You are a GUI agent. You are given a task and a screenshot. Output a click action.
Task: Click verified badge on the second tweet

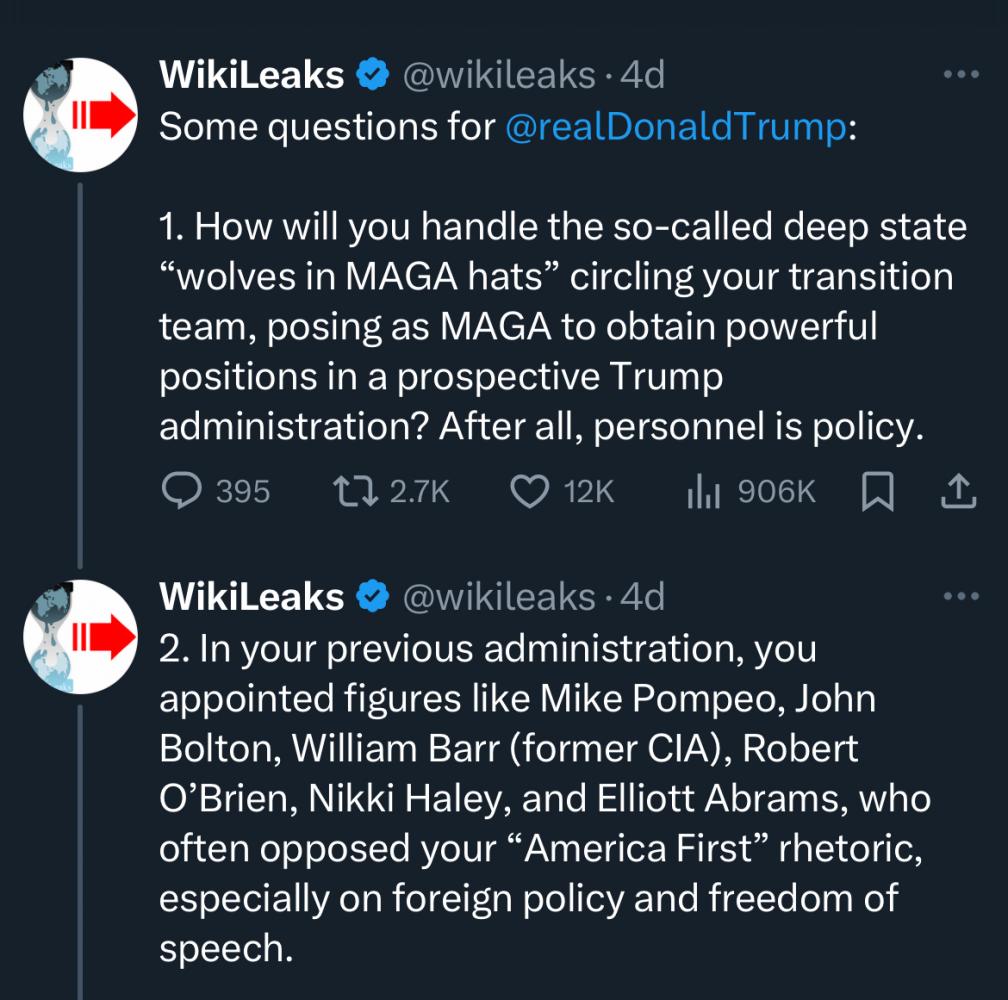374,597
